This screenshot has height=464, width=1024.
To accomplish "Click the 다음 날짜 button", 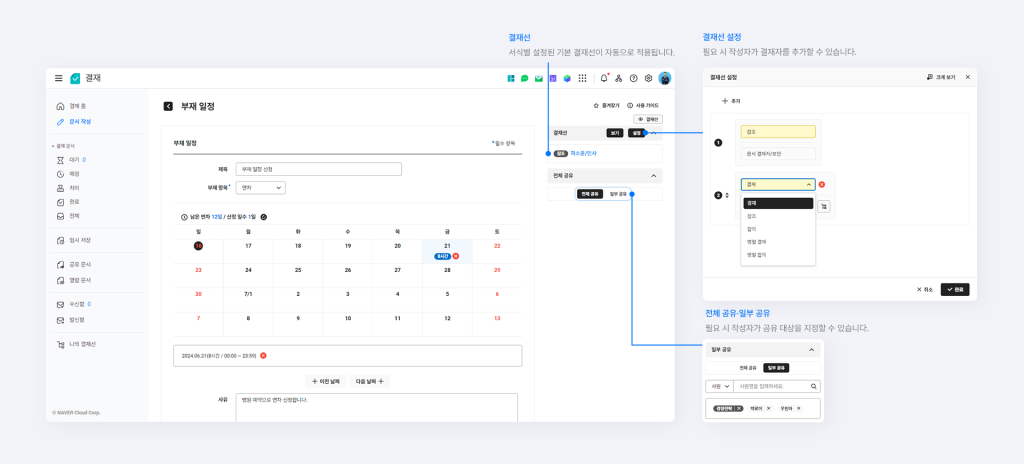I will (370, 381).
